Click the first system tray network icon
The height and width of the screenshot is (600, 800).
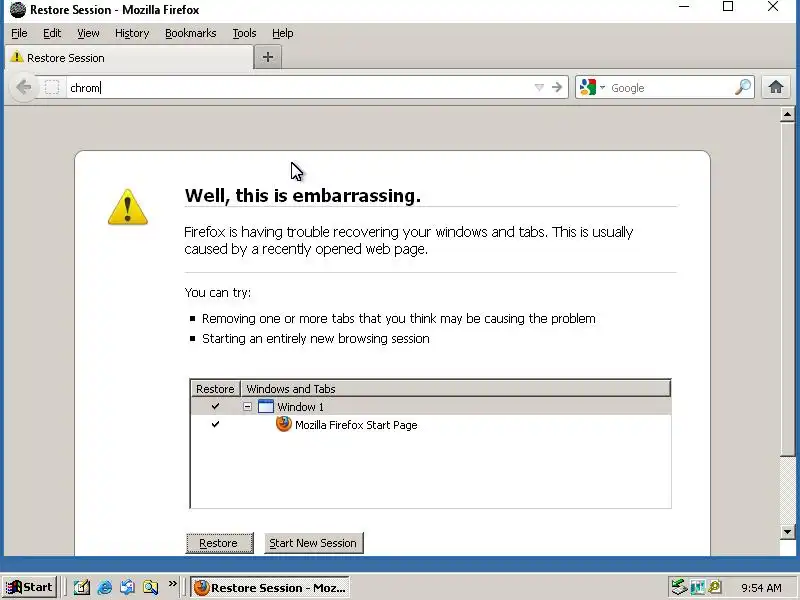pyautogui.click(x=679, y=587)
